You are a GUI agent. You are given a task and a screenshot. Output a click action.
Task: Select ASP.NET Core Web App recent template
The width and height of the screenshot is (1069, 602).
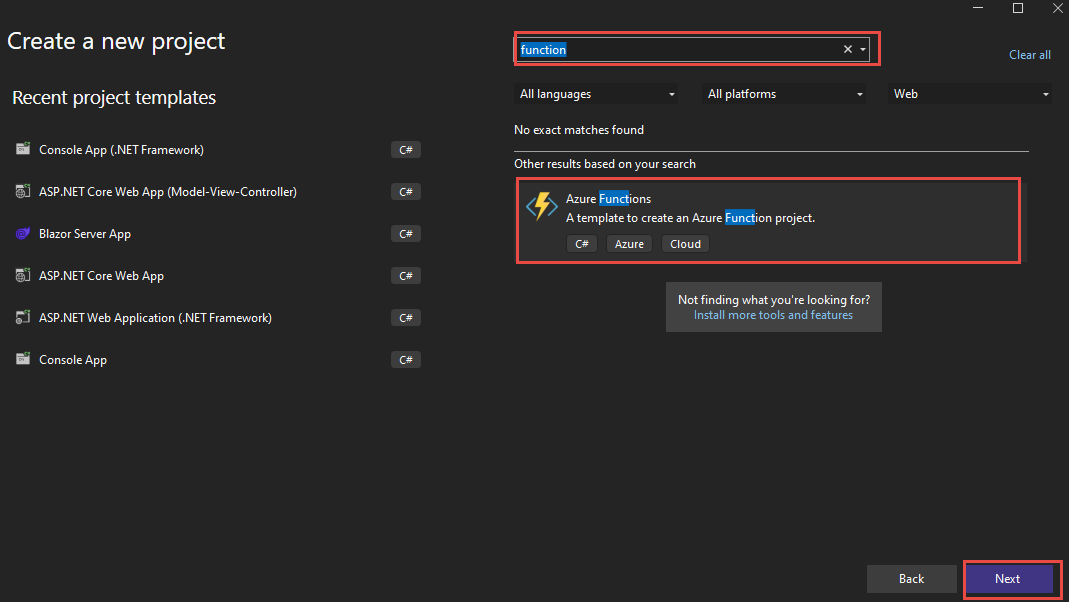pyautogui.click(x=217, y=275)
